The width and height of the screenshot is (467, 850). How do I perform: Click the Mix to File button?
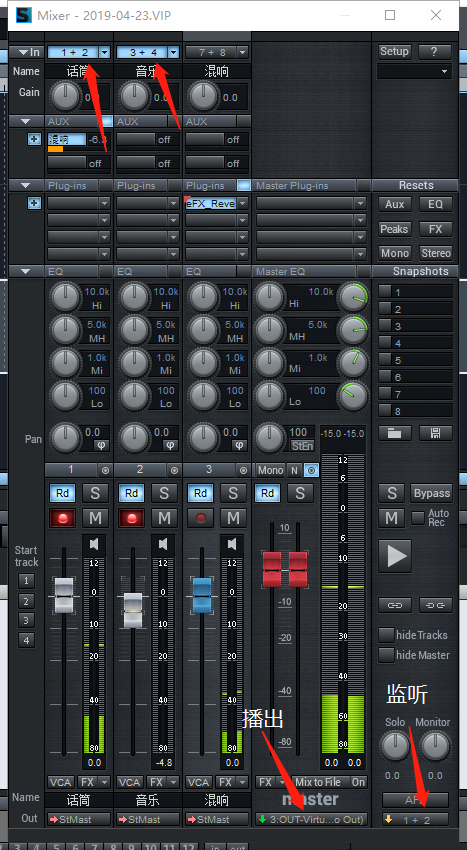318,782
